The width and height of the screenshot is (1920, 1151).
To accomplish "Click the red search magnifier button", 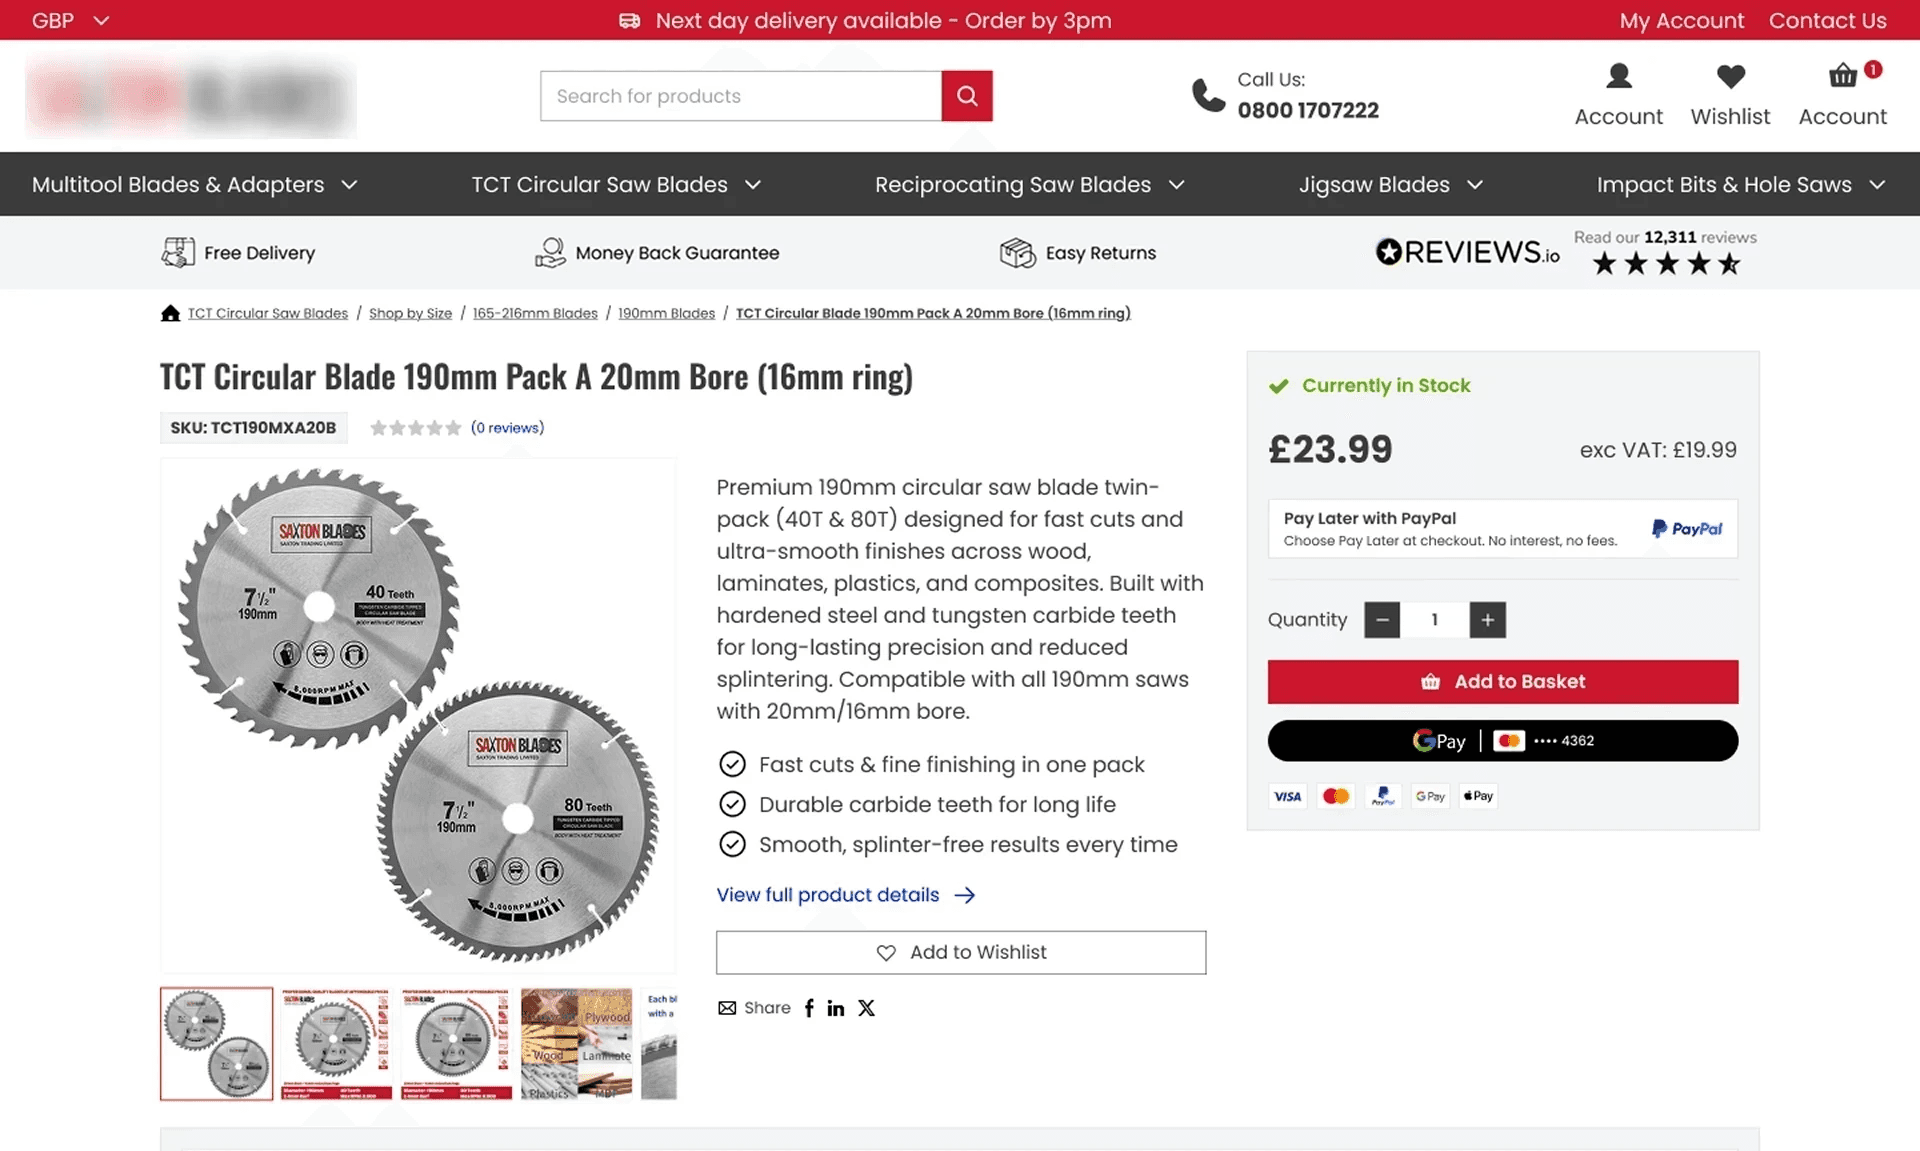I will (966, 96).
